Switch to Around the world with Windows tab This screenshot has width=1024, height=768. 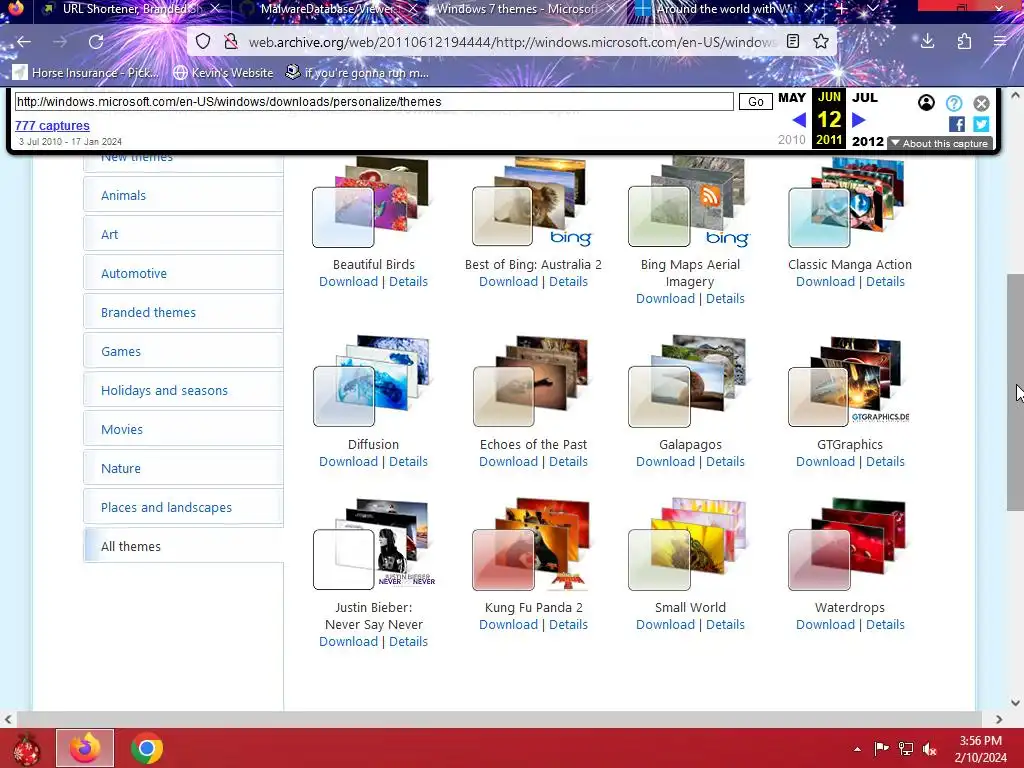[725, 9]
